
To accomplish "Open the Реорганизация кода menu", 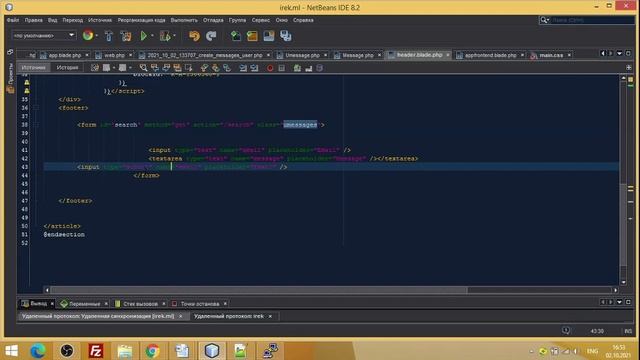I will (x=142, y=20).
